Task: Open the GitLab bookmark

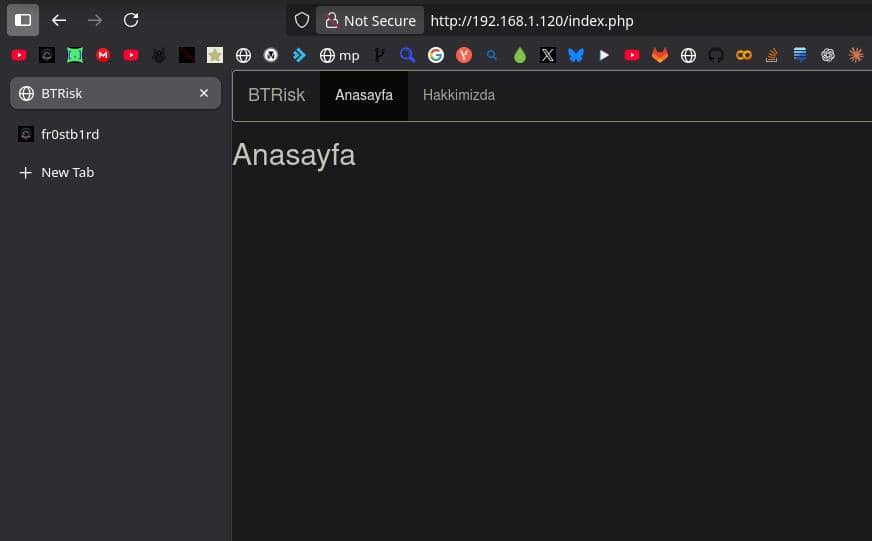Action: (659, 56)
